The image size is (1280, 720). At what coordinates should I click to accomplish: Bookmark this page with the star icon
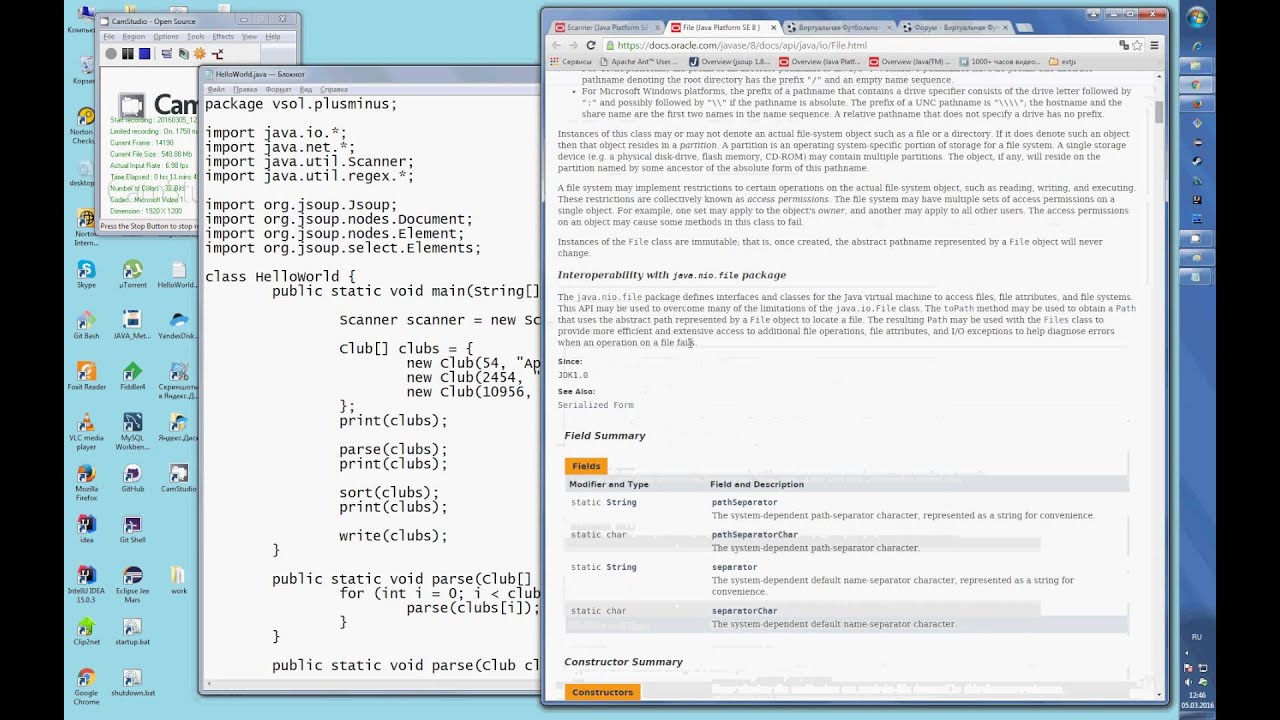coord(1138,45)
